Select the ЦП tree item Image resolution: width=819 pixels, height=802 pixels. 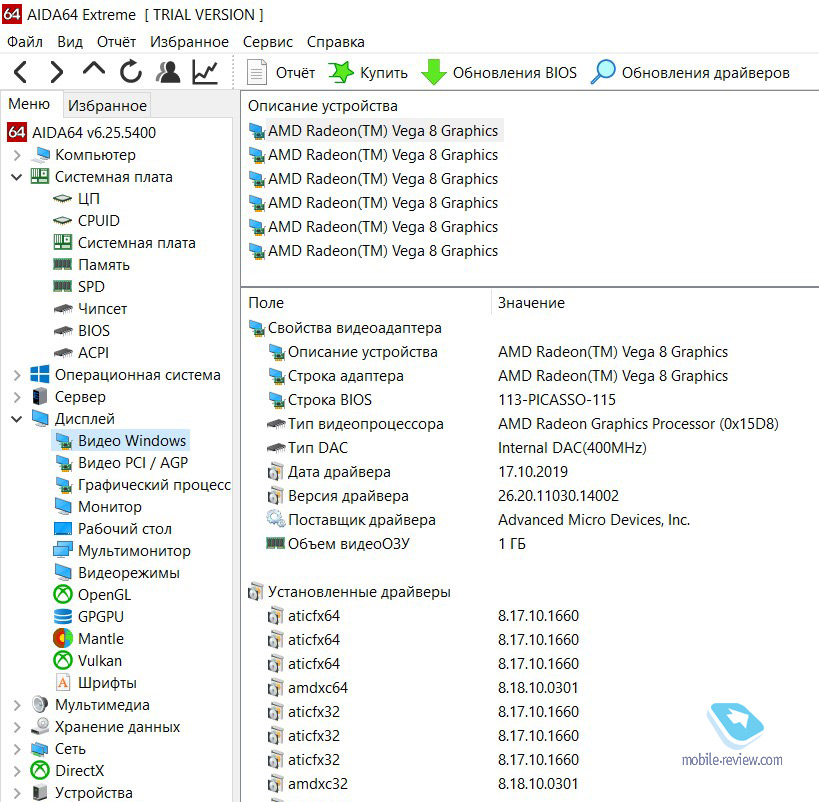(x=76, y=199)
